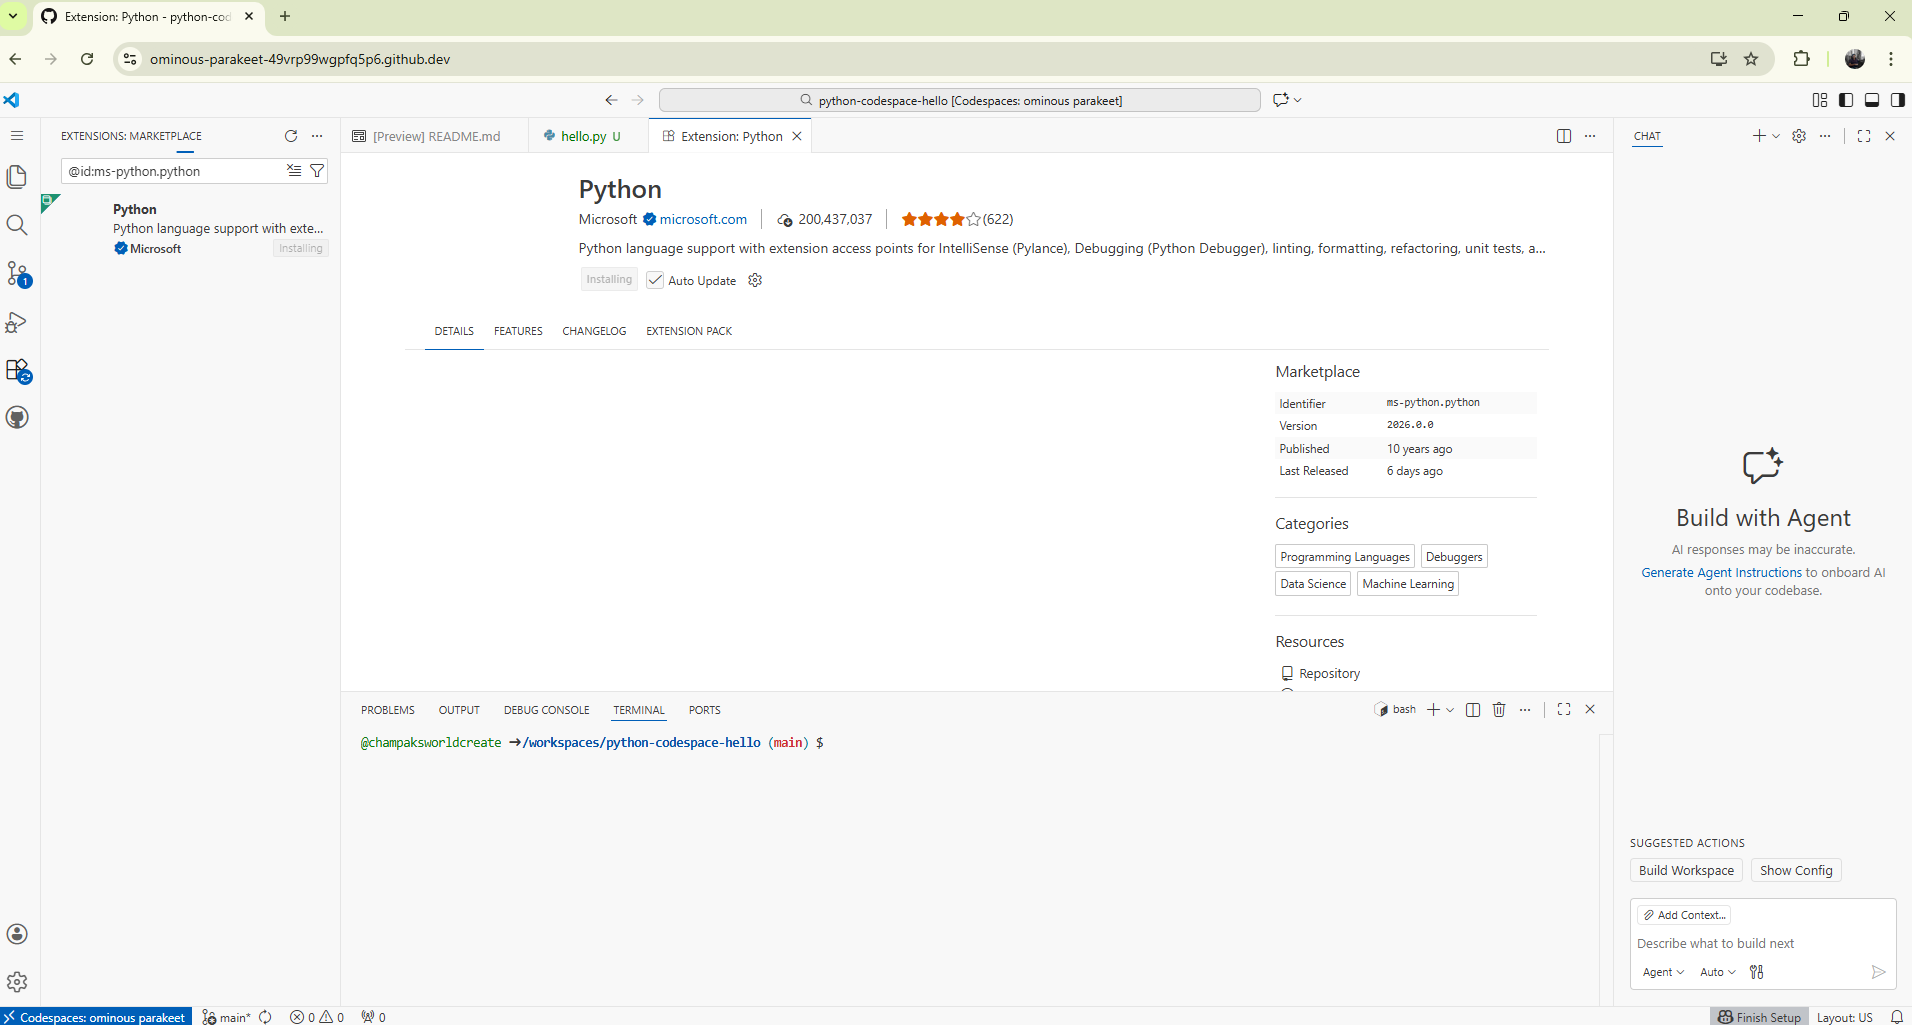Open Run and Debug view
Image resolution: width=1912 pixels, height=1025 pixels.
17,322
